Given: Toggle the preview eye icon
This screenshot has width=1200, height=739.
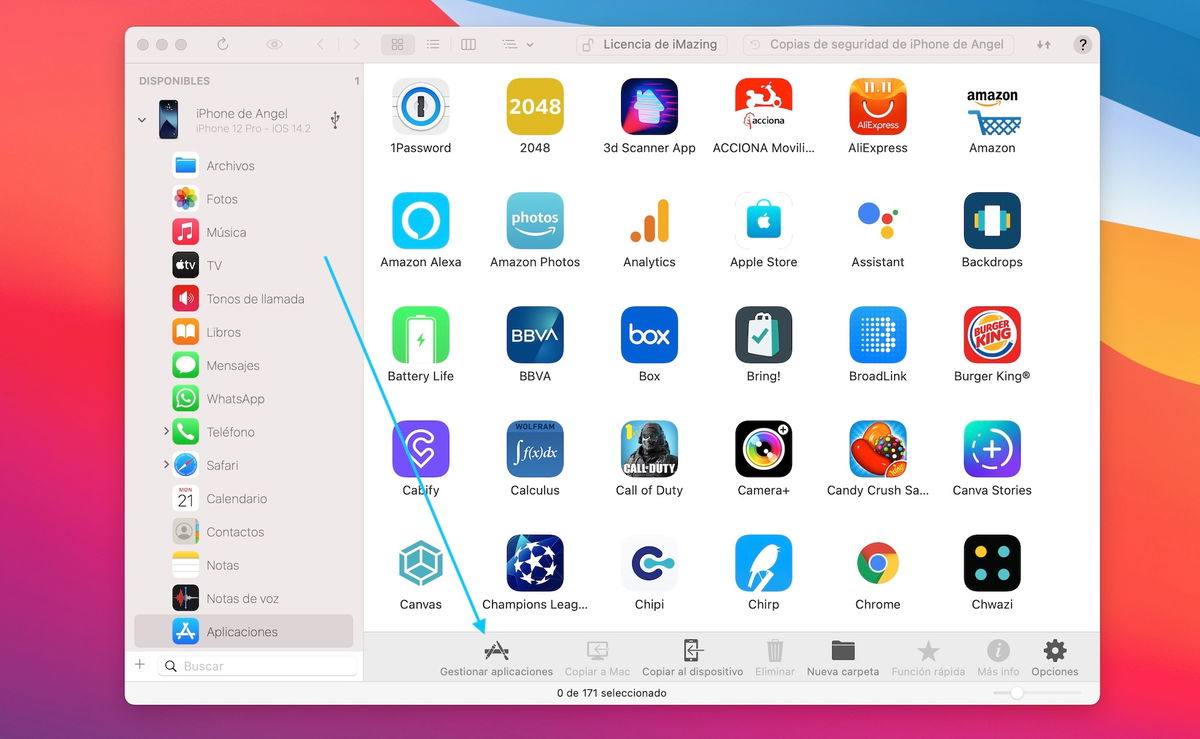Looking at the screenshot, I should [273, 44].
